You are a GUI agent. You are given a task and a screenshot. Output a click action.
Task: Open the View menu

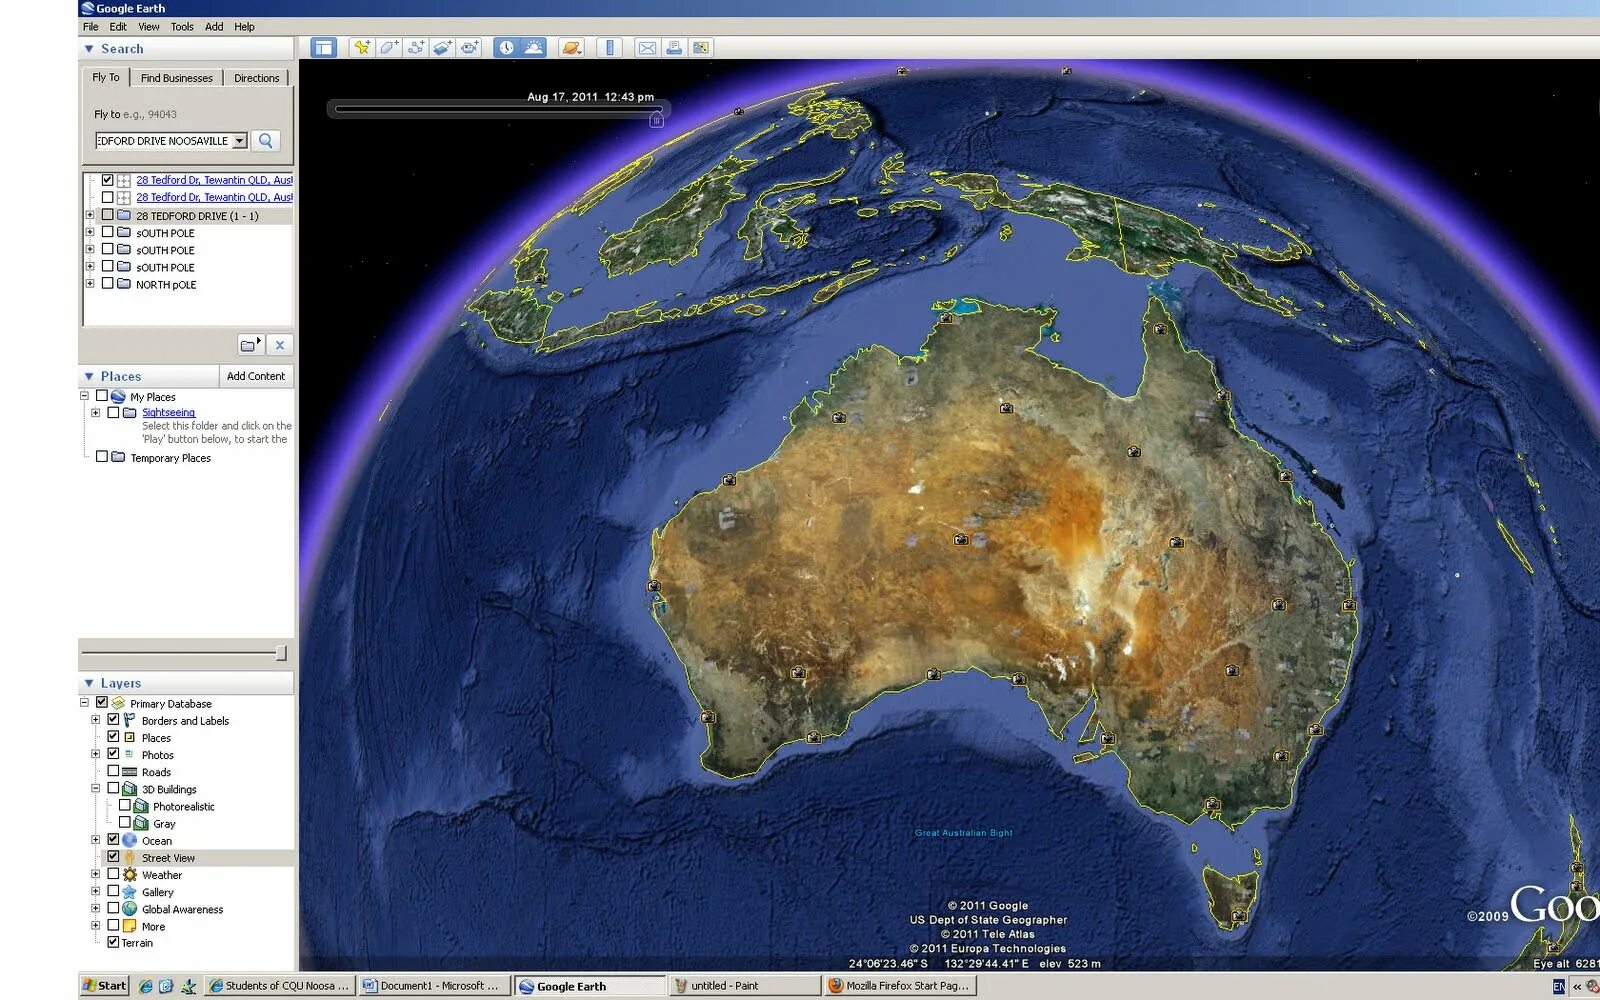[149, 27]
